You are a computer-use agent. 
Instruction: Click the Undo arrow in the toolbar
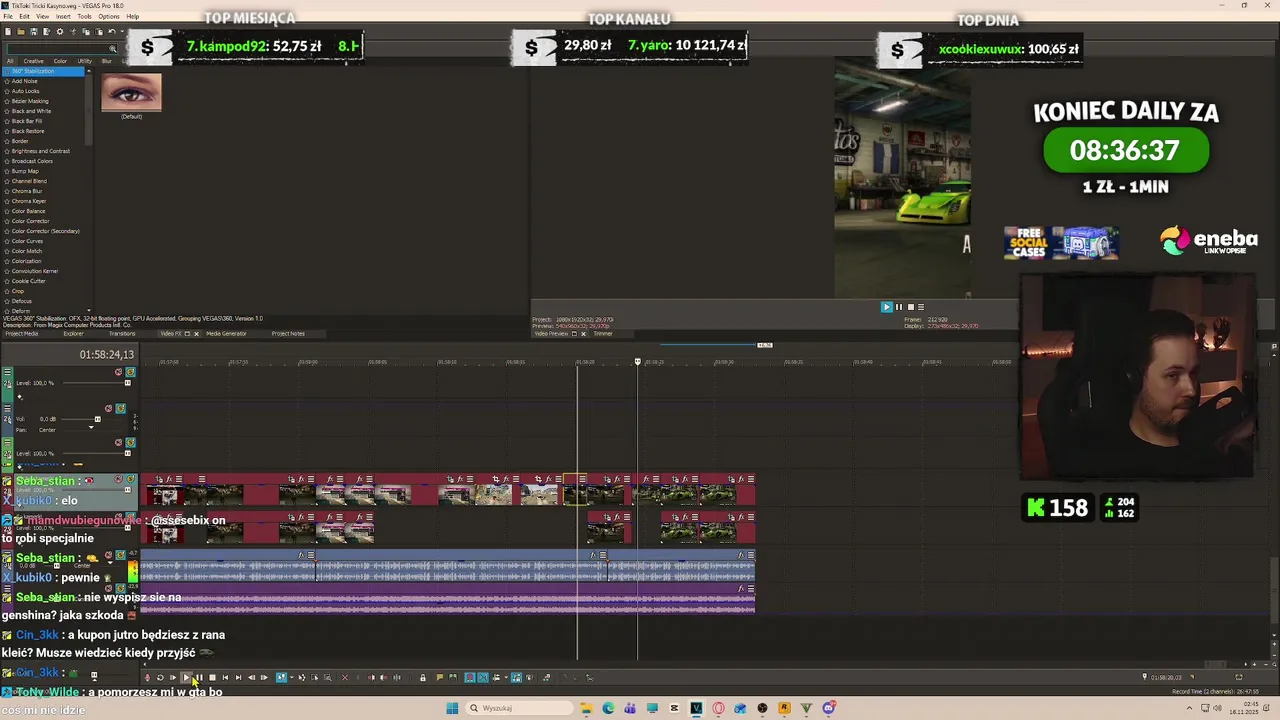[x=111, y=32]
